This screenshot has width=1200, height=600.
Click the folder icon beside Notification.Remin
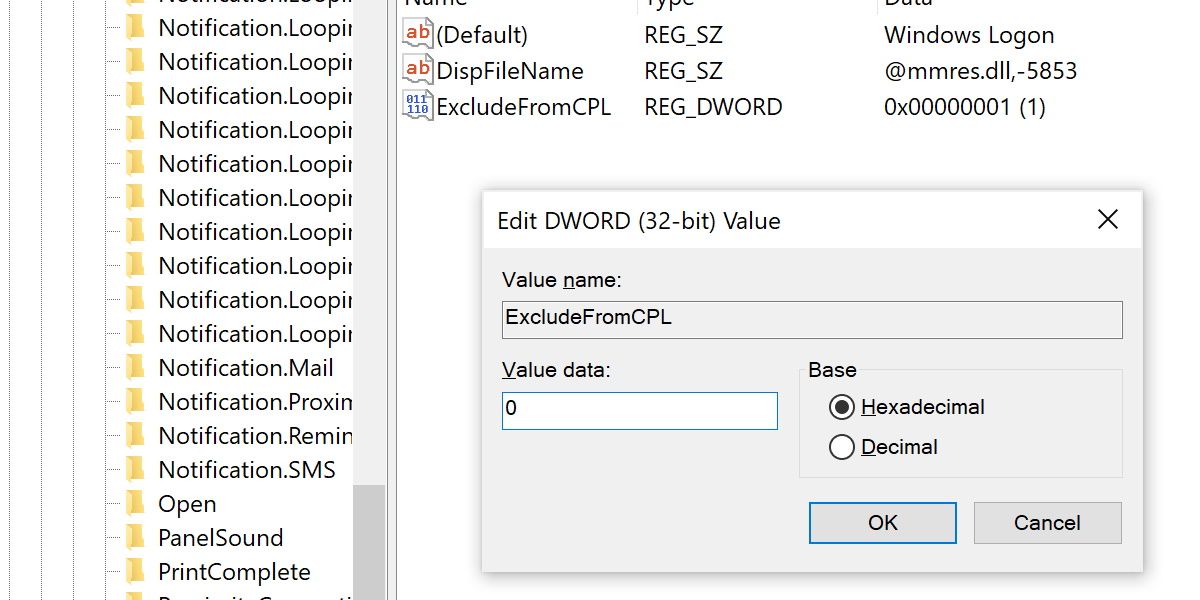[x=135, y=435]
